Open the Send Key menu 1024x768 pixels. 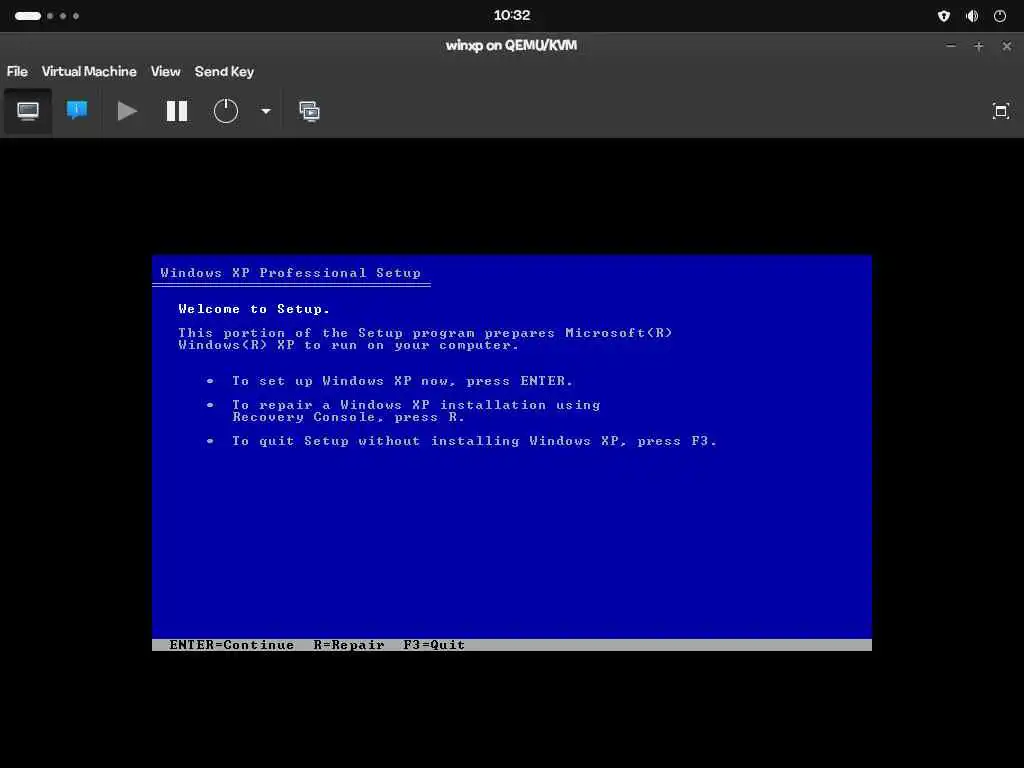pos(224,71)
